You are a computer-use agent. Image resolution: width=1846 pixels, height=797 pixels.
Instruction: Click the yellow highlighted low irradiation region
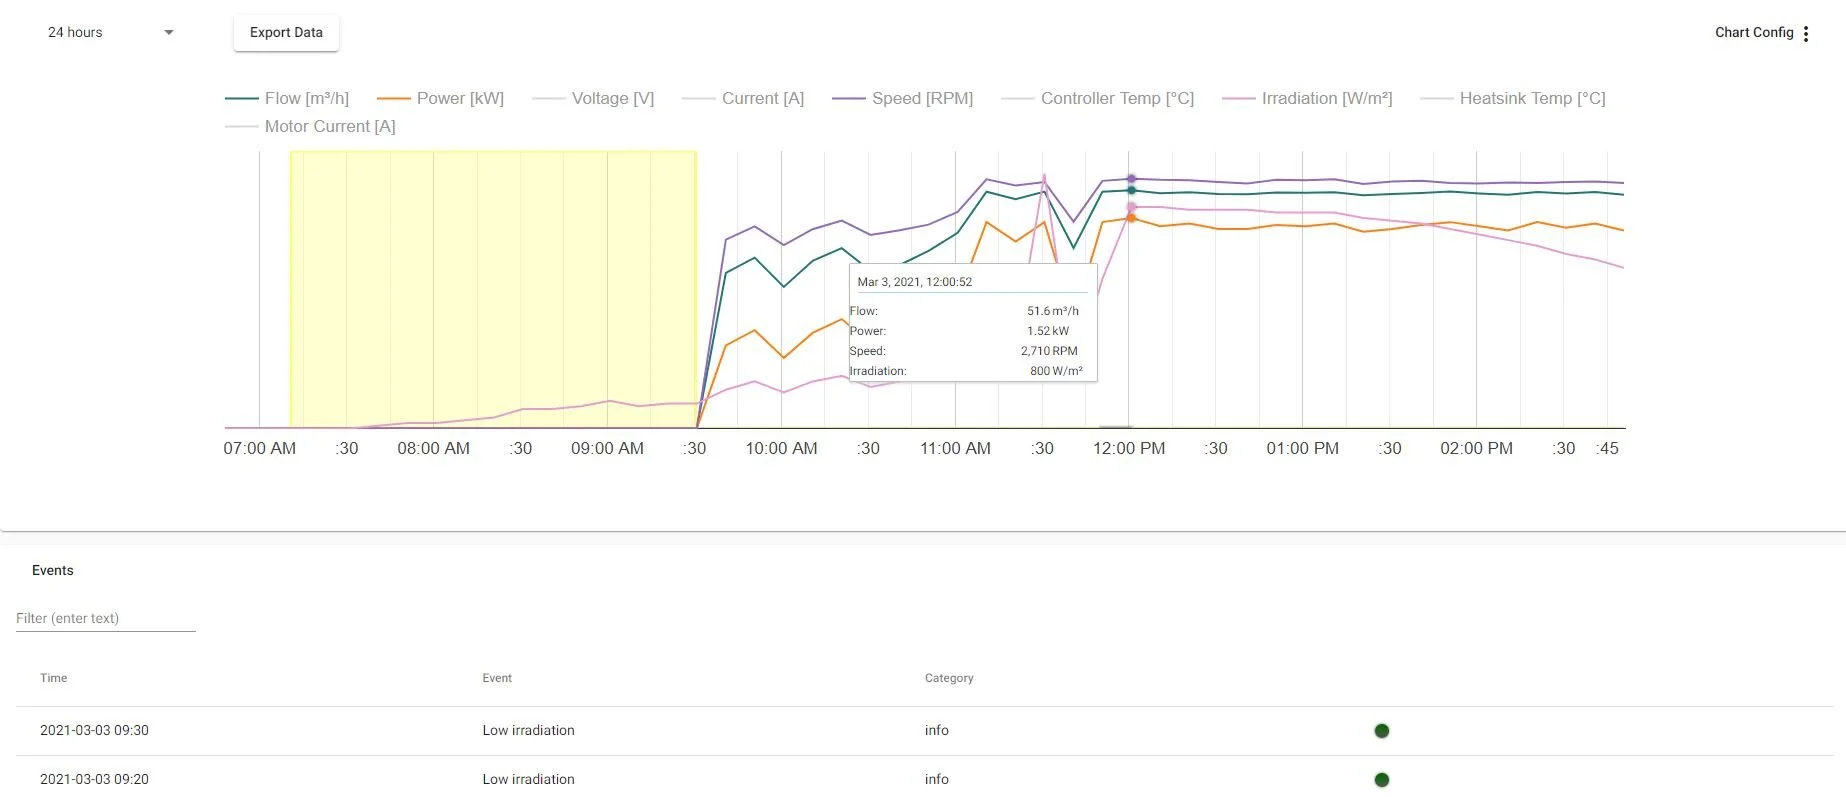tap(493, 289)
